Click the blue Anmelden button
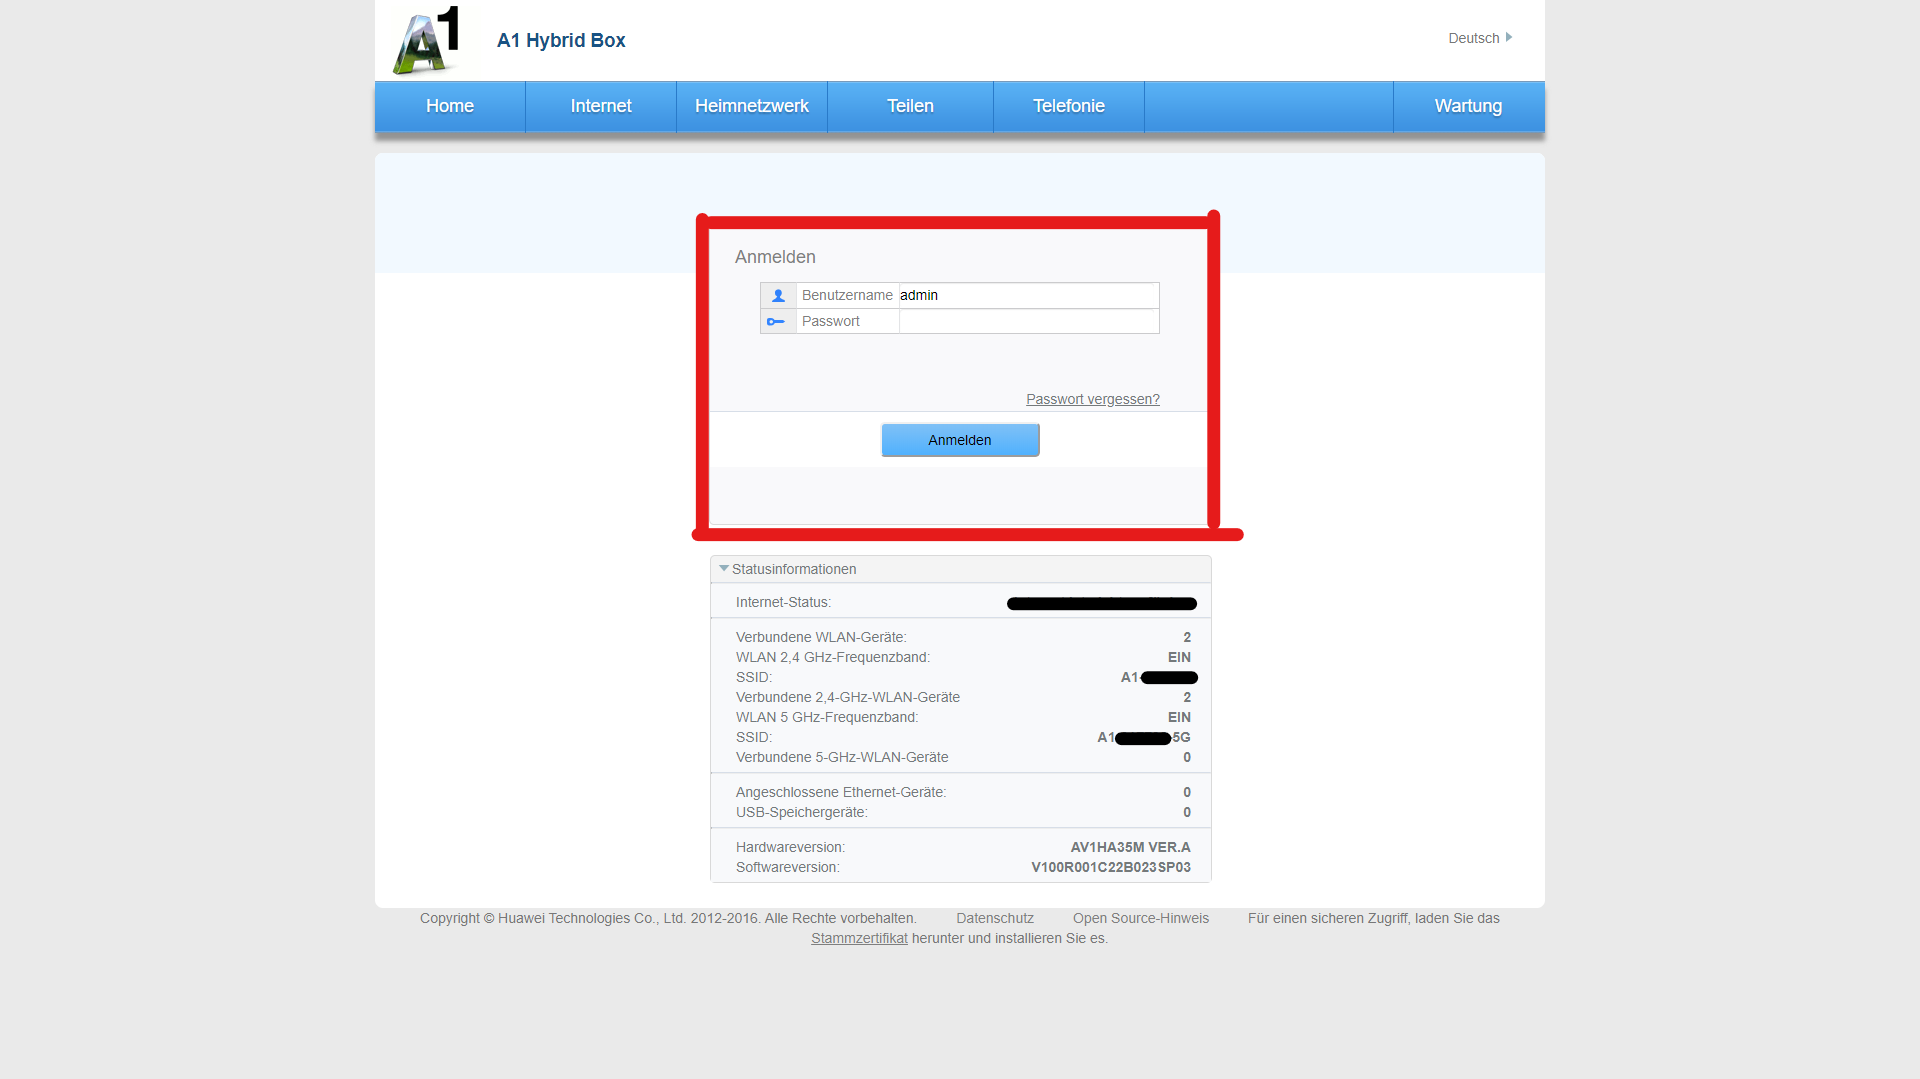Viewport: 1920px width, 1079px height. tap(960, 440)
